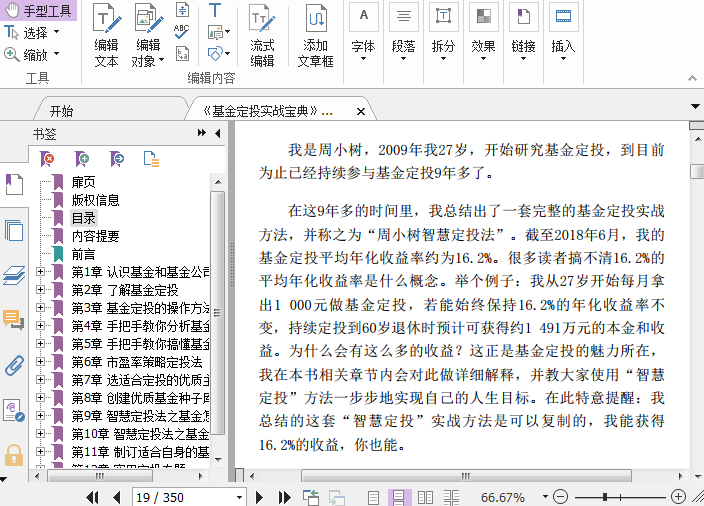Open the Pages thumbnail panel icon
This screenshot has width=704, height=506.
pos(14,230)
